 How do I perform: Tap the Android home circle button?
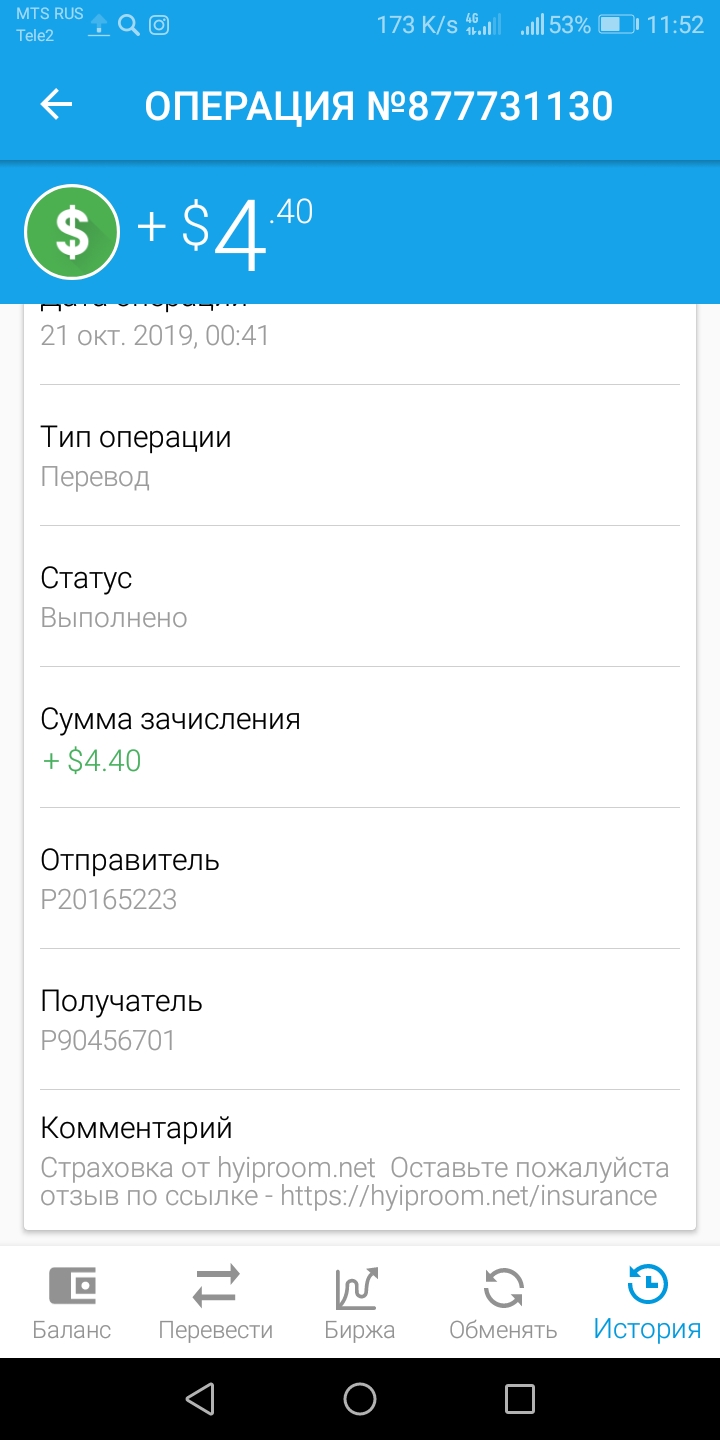click(360, 1398)
